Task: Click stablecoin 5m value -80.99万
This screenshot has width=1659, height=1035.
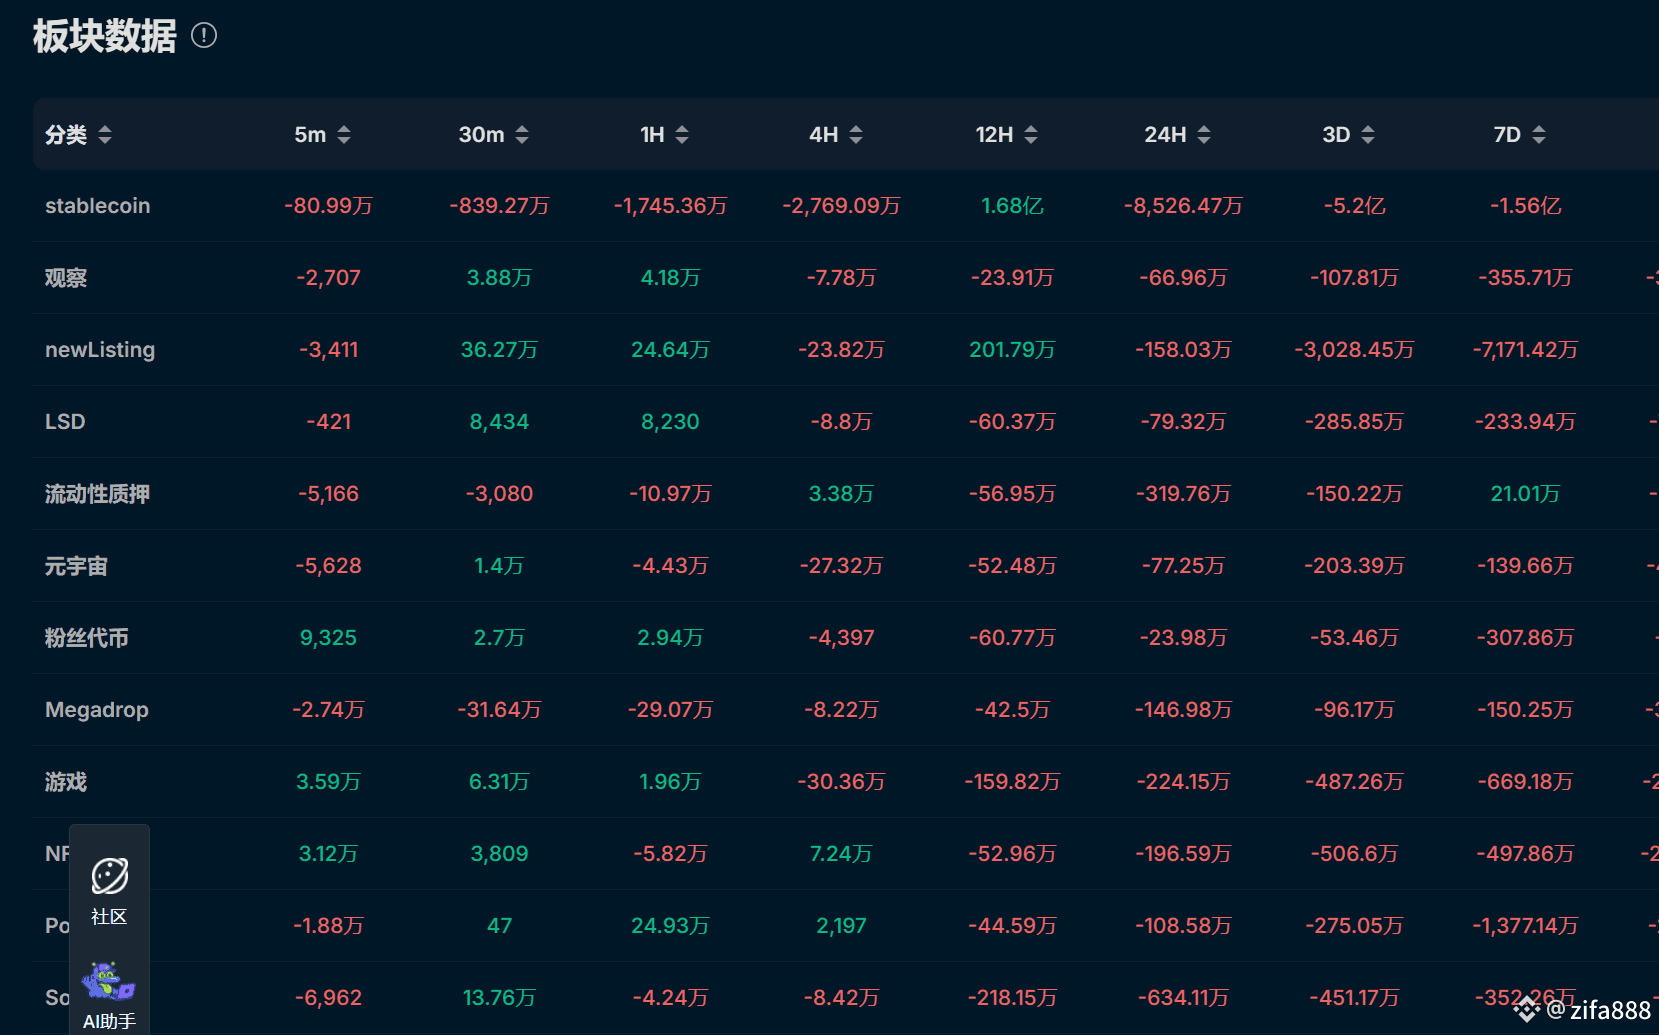Action: (x=328, y=206)
